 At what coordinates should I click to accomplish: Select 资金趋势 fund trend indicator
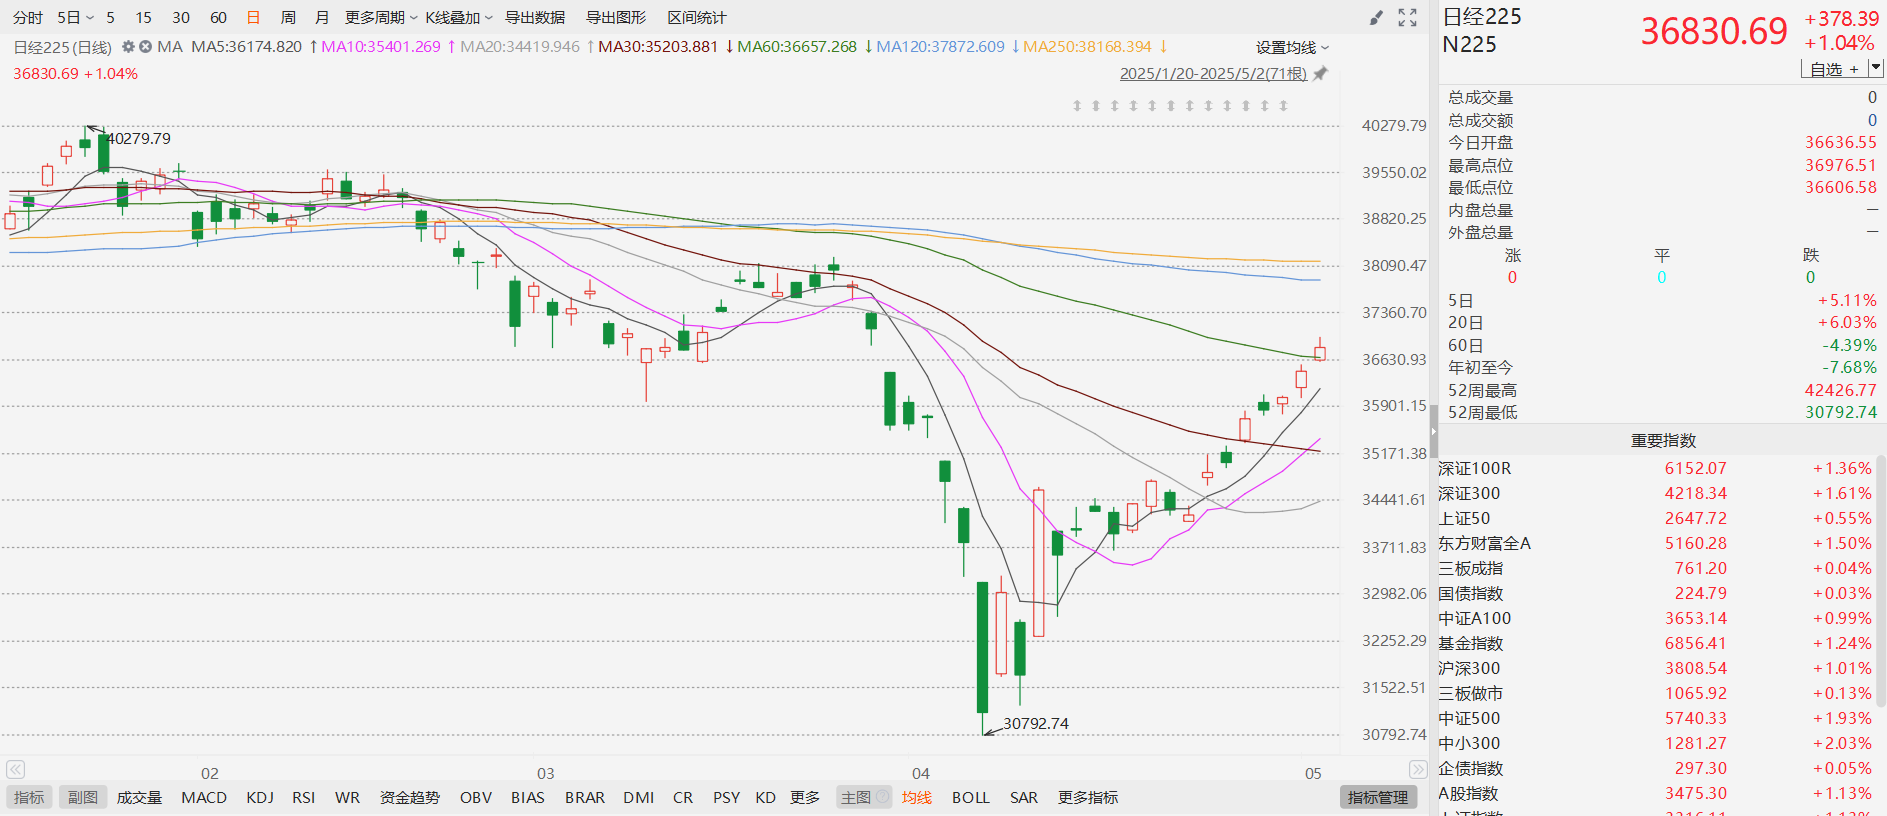[410, 797]
